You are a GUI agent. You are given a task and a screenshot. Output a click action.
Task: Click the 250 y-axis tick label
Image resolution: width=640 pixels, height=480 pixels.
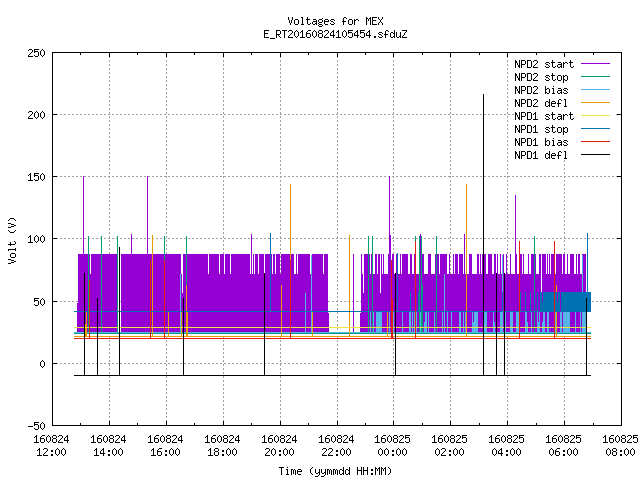click(x=36, y=53)
